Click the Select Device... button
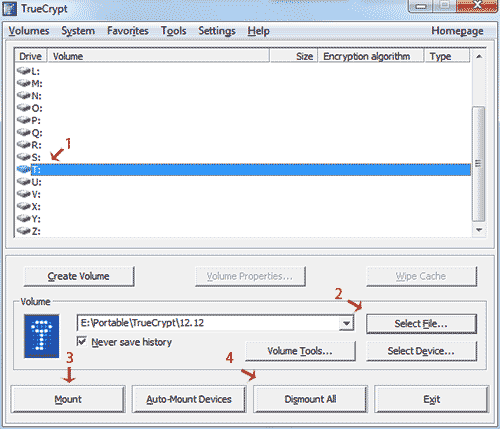500x429 pixels. tap(421, 351)
